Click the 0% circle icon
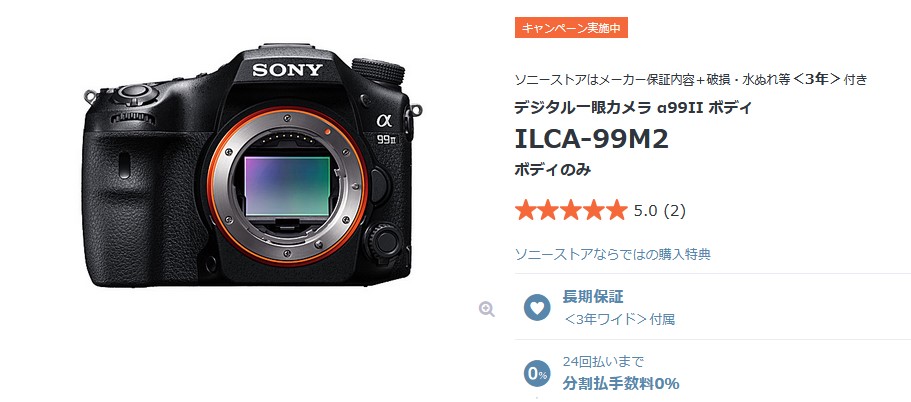This screenshot has height=402, width=911. 537,374
